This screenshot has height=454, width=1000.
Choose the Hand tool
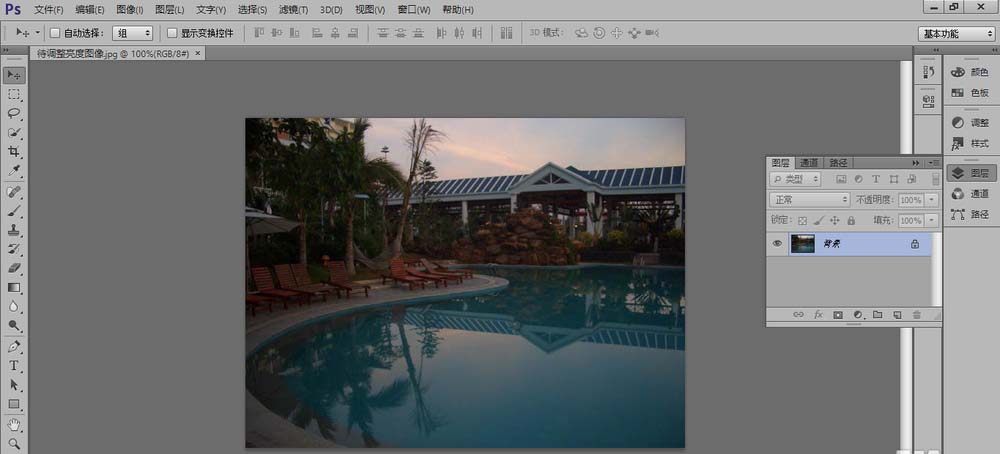pyautogui.click(x=14, y=424)
